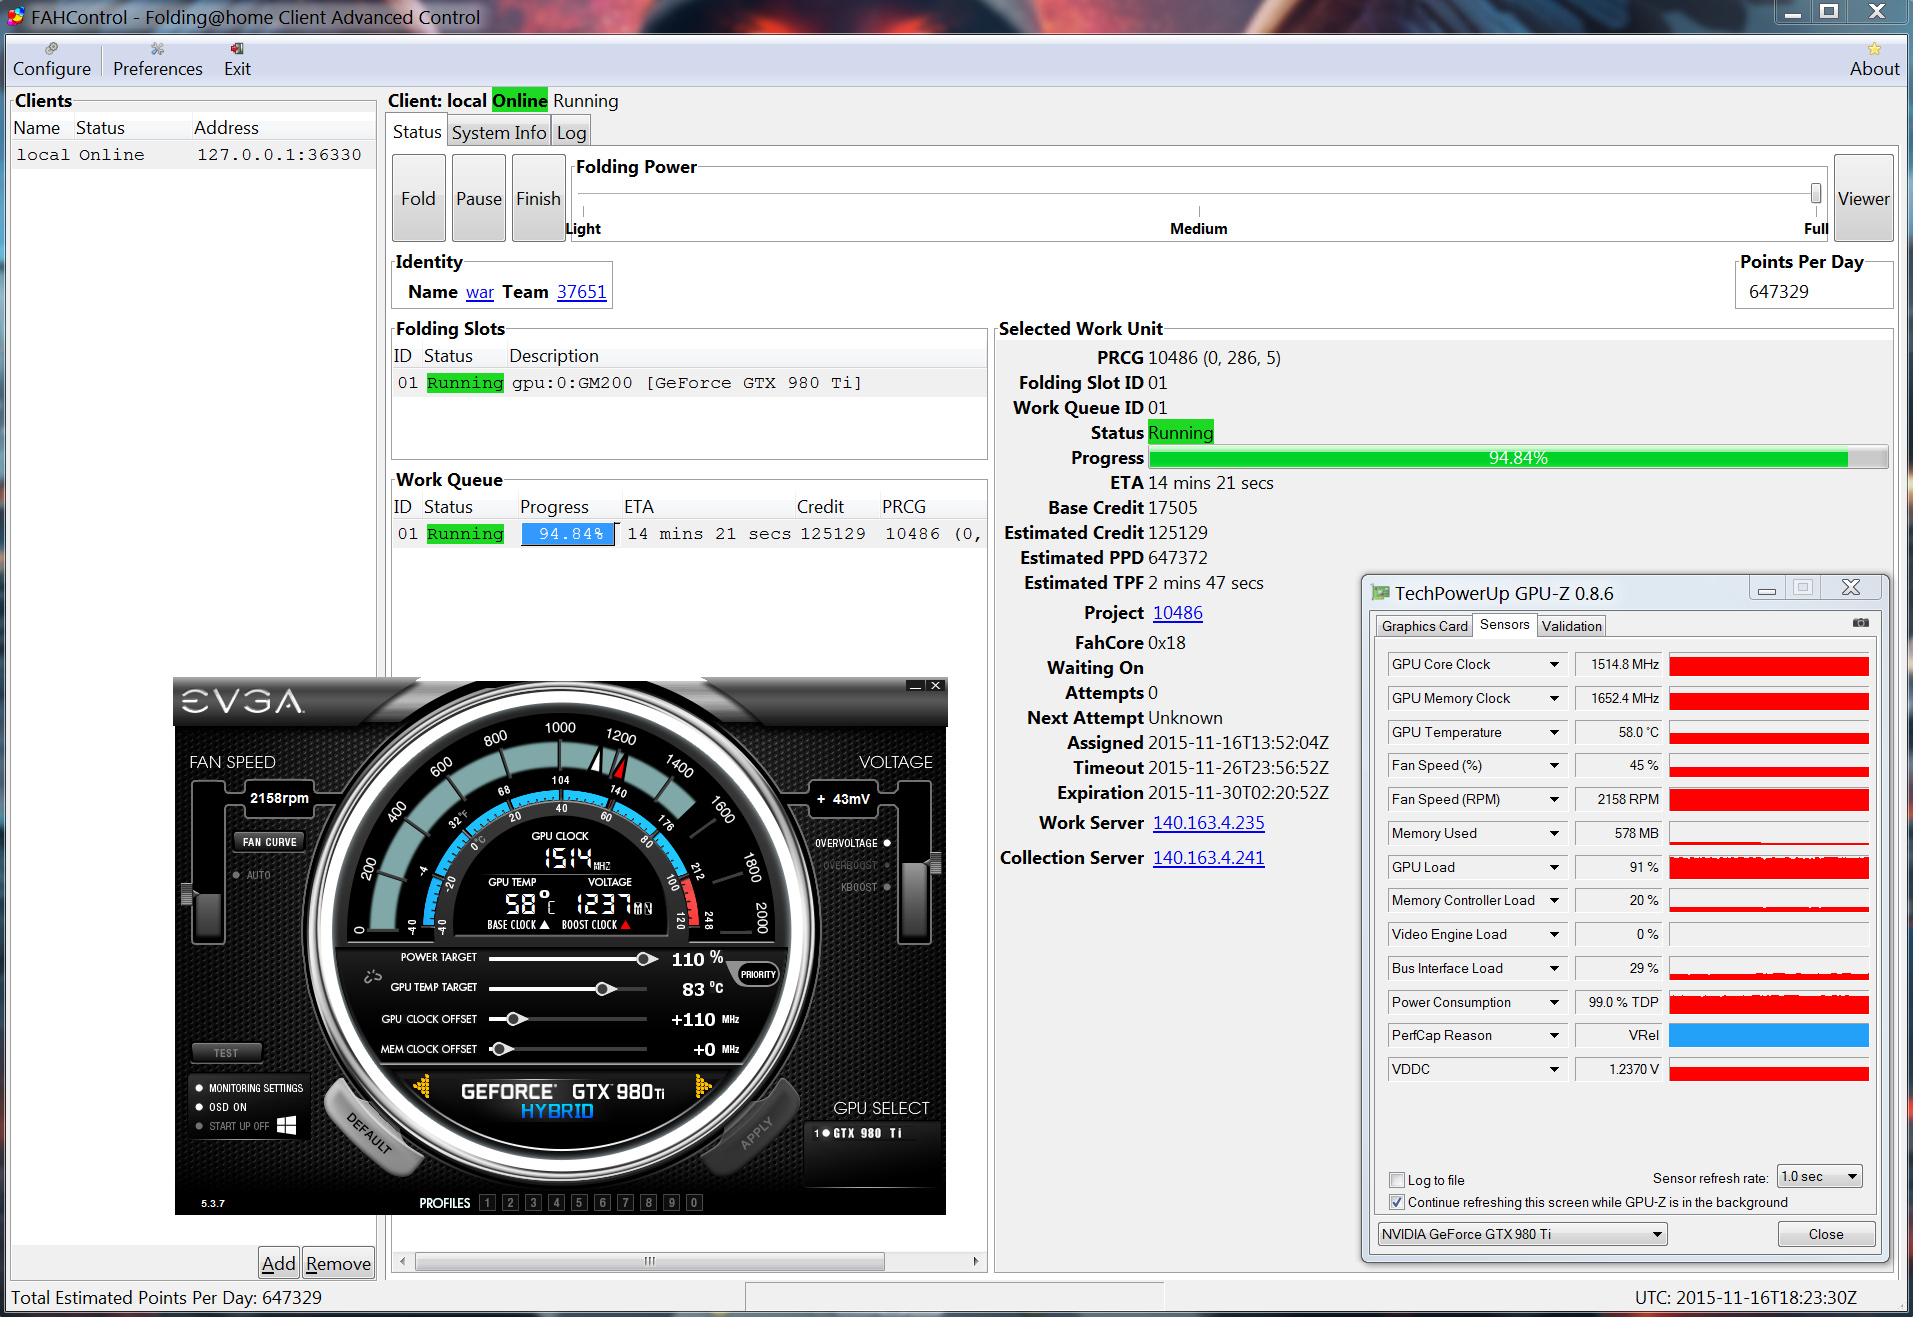This screenshot has height=1317, width=1913.
Task: Open Validation tab in GPU-Z
Action: [1571, 626]
